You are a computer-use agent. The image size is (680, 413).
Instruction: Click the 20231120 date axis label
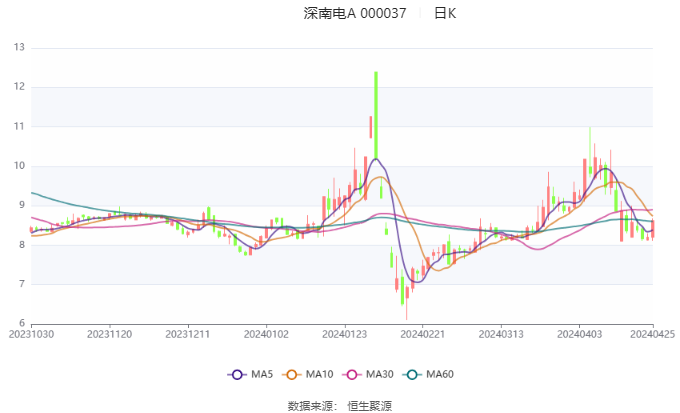(109, 334)
